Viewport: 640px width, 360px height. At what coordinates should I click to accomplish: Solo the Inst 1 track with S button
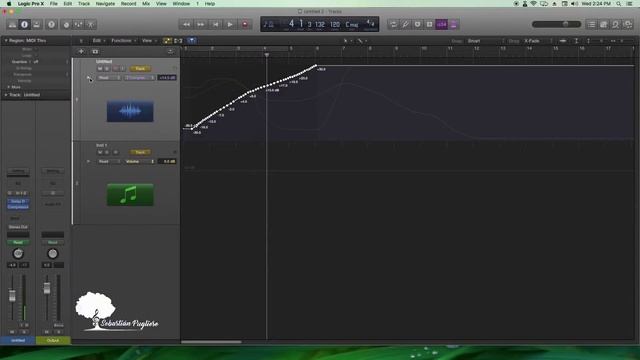click(107, 152)
